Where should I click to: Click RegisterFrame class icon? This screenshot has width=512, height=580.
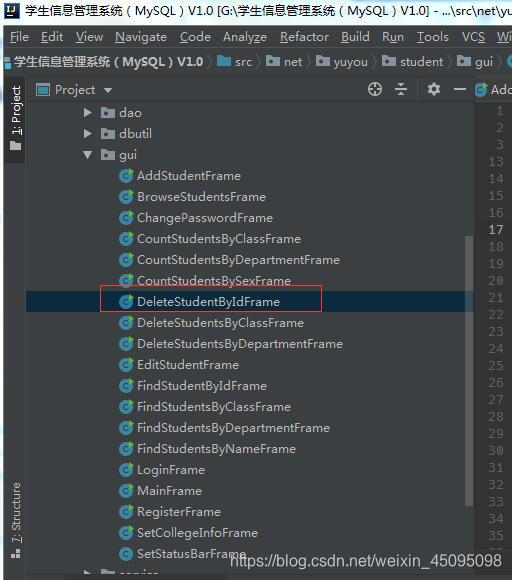coord(126,512)
